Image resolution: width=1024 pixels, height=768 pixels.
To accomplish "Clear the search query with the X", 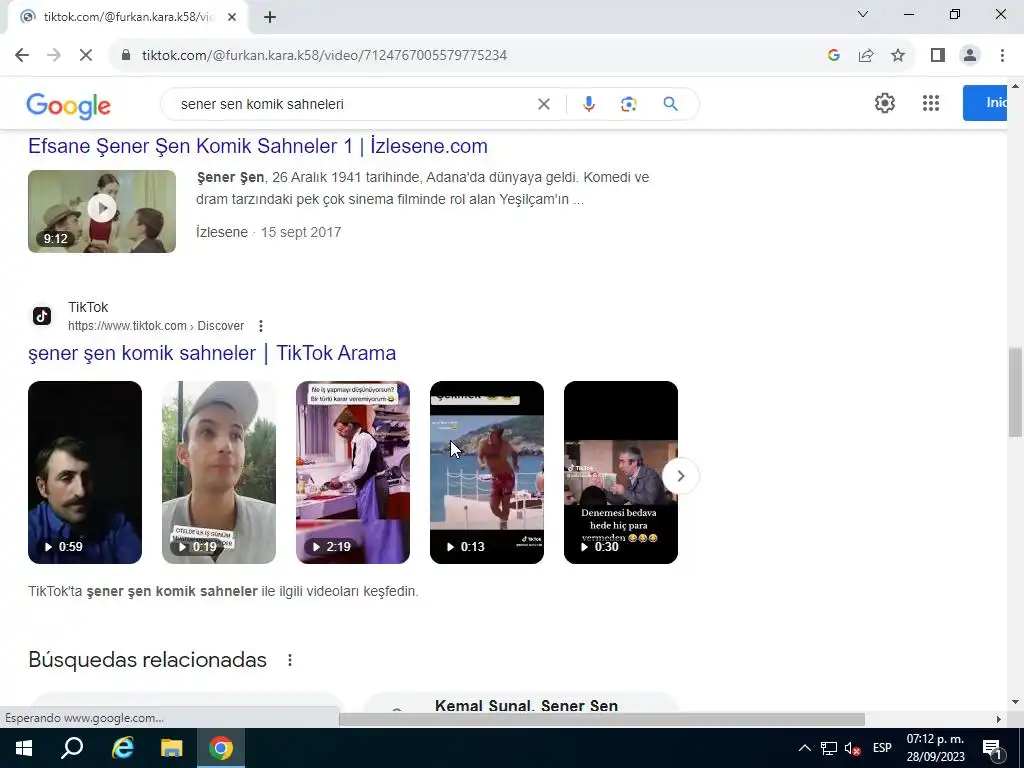I will coord(543,104).
